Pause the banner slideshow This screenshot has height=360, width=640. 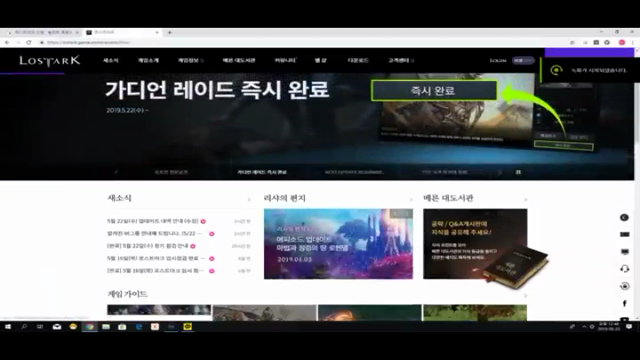pos(518,172)
